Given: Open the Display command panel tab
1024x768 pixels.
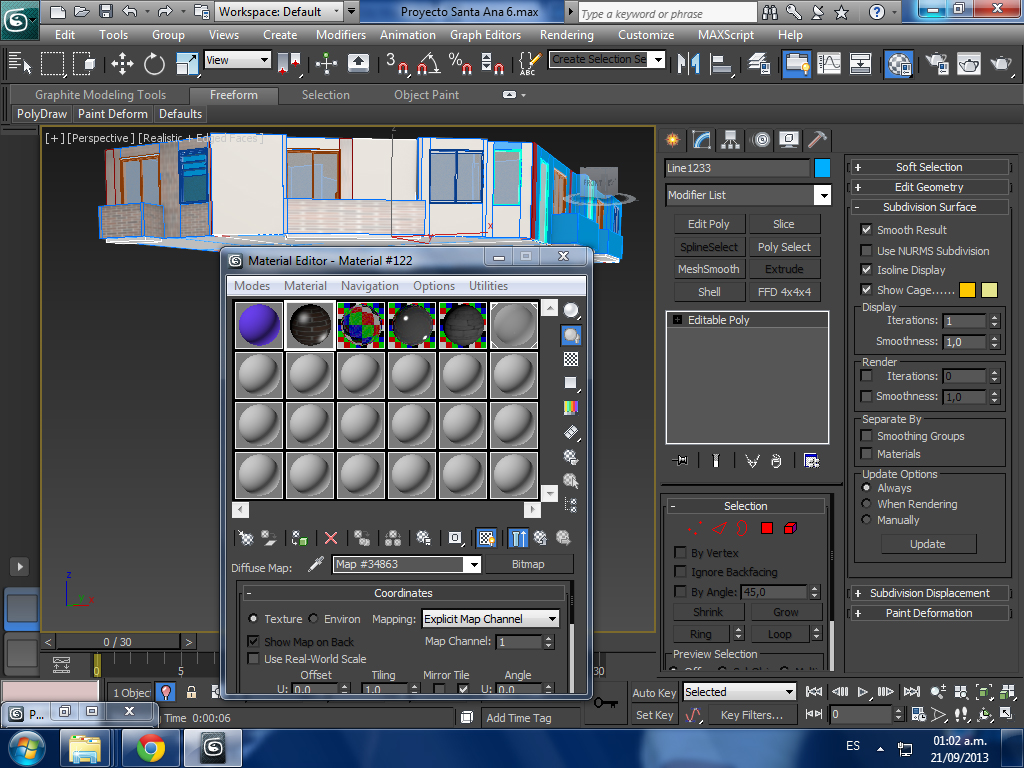Looking at the screenshot, I should (x=789, y=139).
